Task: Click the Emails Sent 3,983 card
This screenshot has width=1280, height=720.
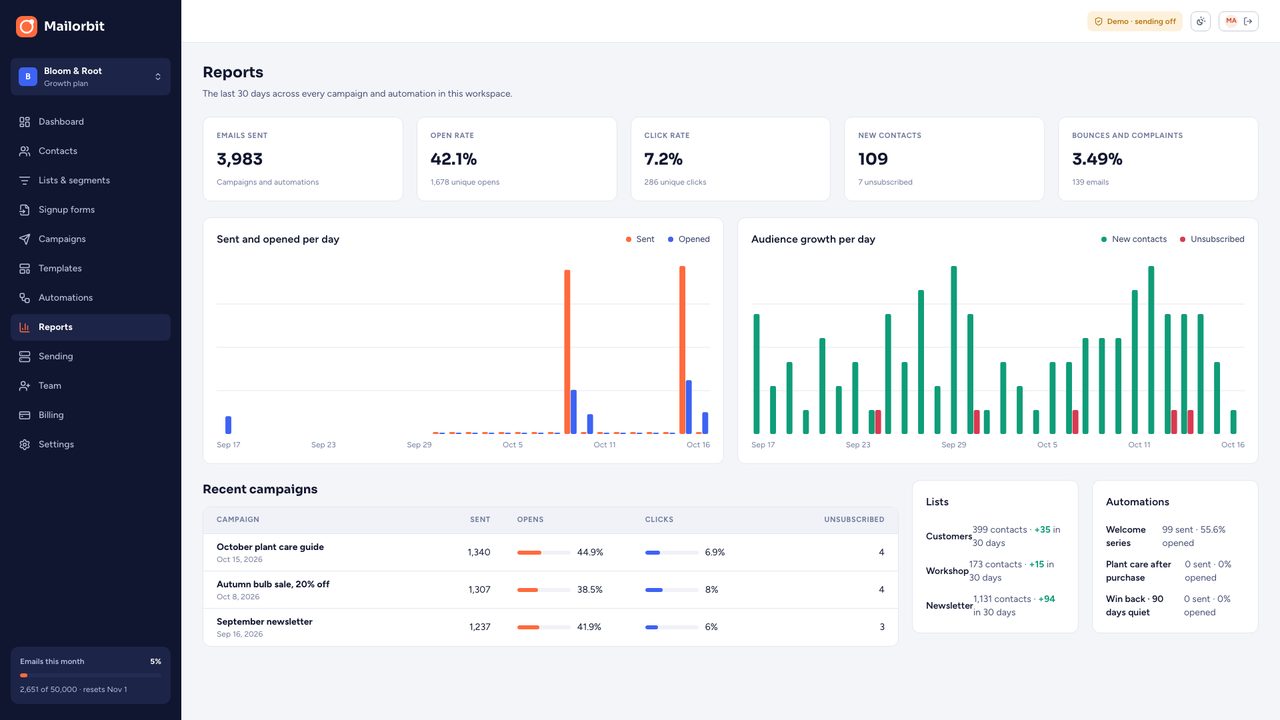Action: click(x=303, y=159)
